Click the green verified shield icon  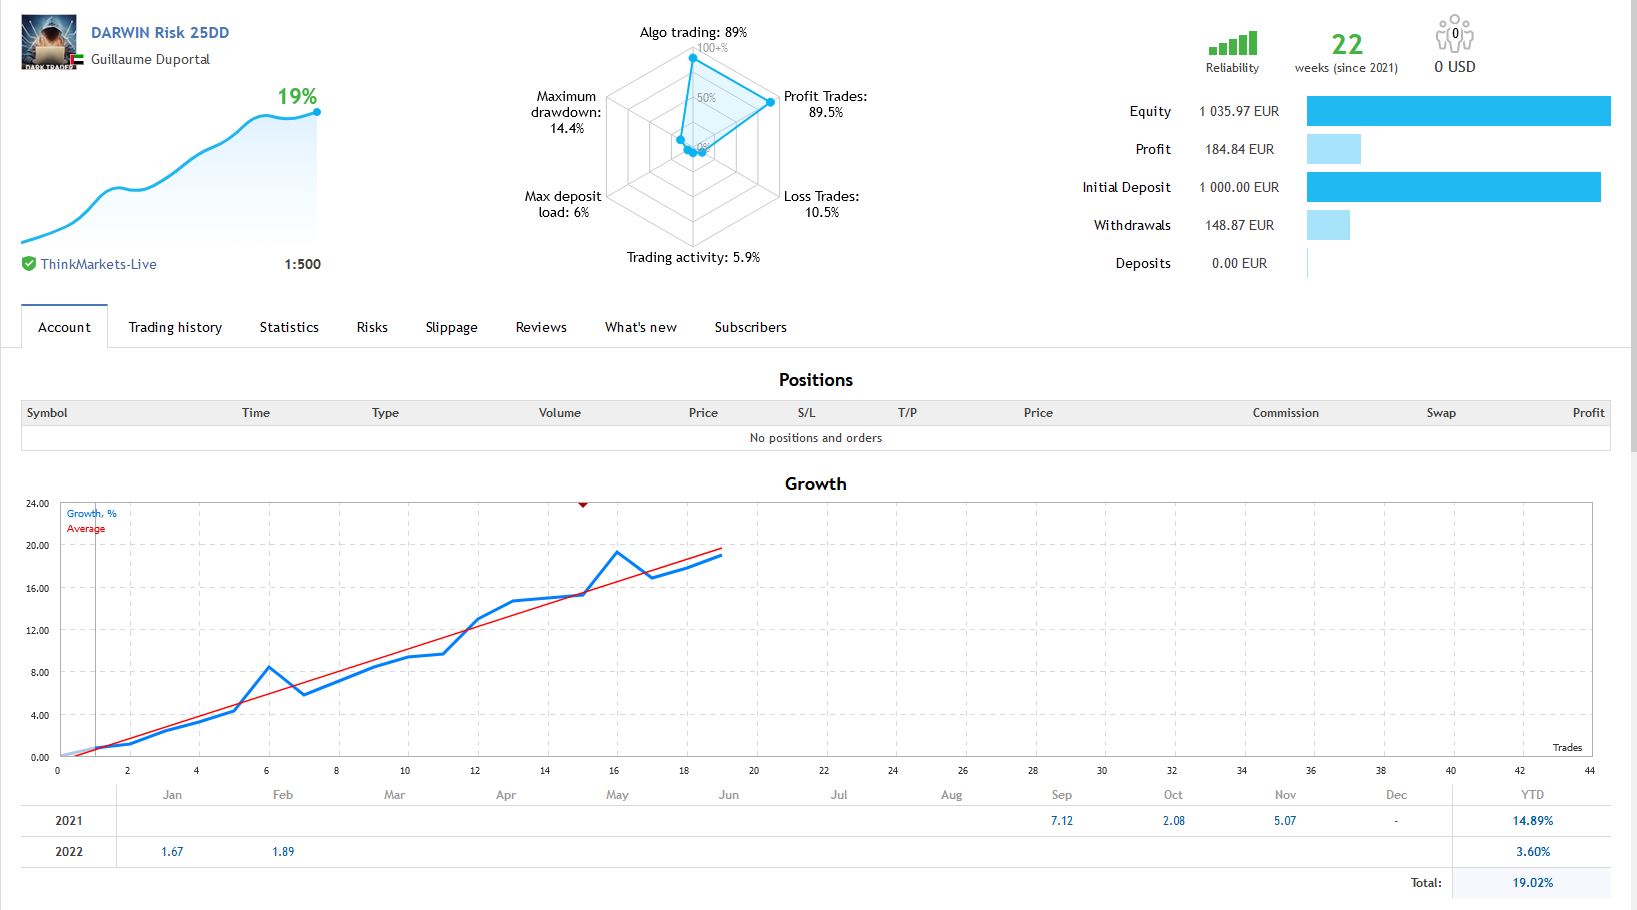pyautogui.click(x=29, y=264)
